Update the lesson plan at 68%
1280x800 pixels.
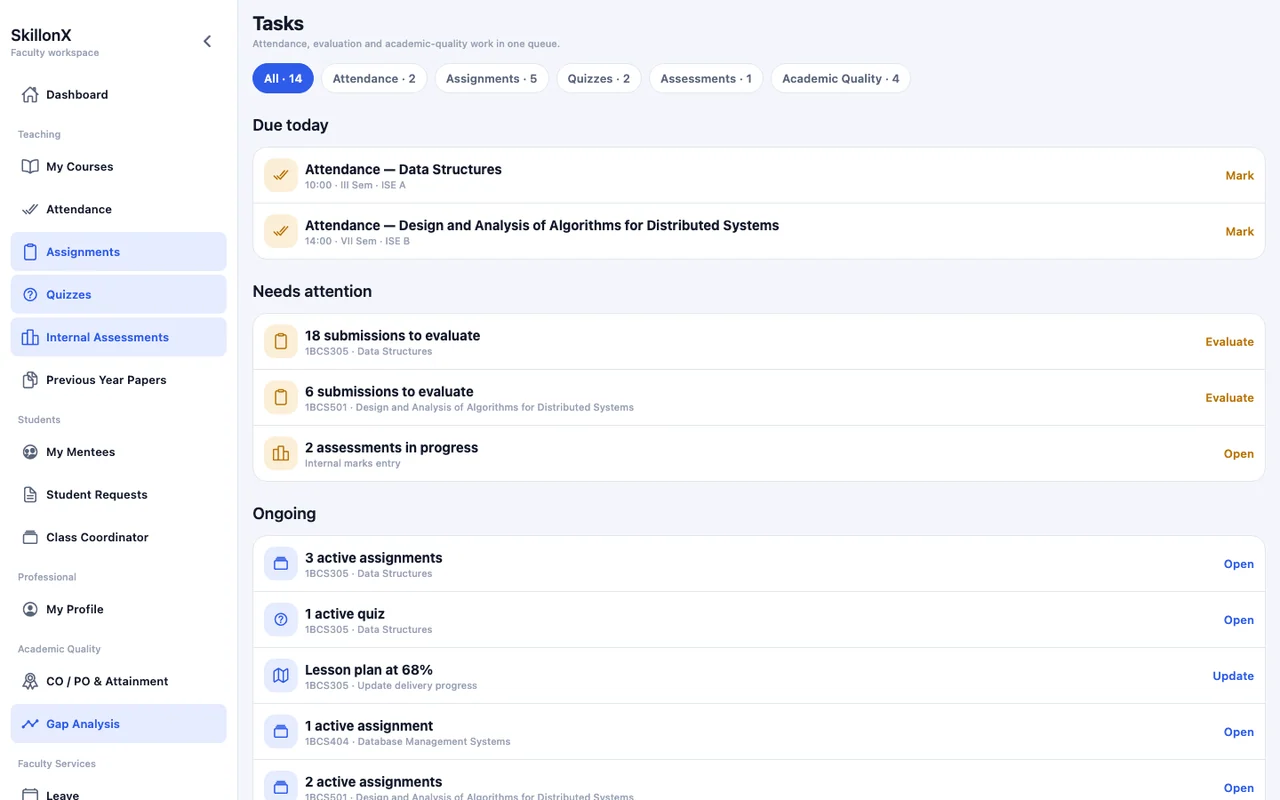click(x=1233, y=676)
